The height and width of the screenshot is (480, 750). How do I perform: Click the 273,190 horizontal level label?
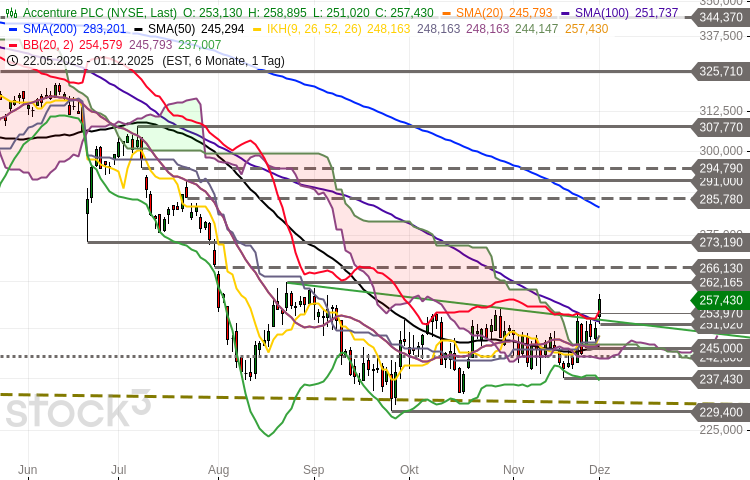point(718,242)
